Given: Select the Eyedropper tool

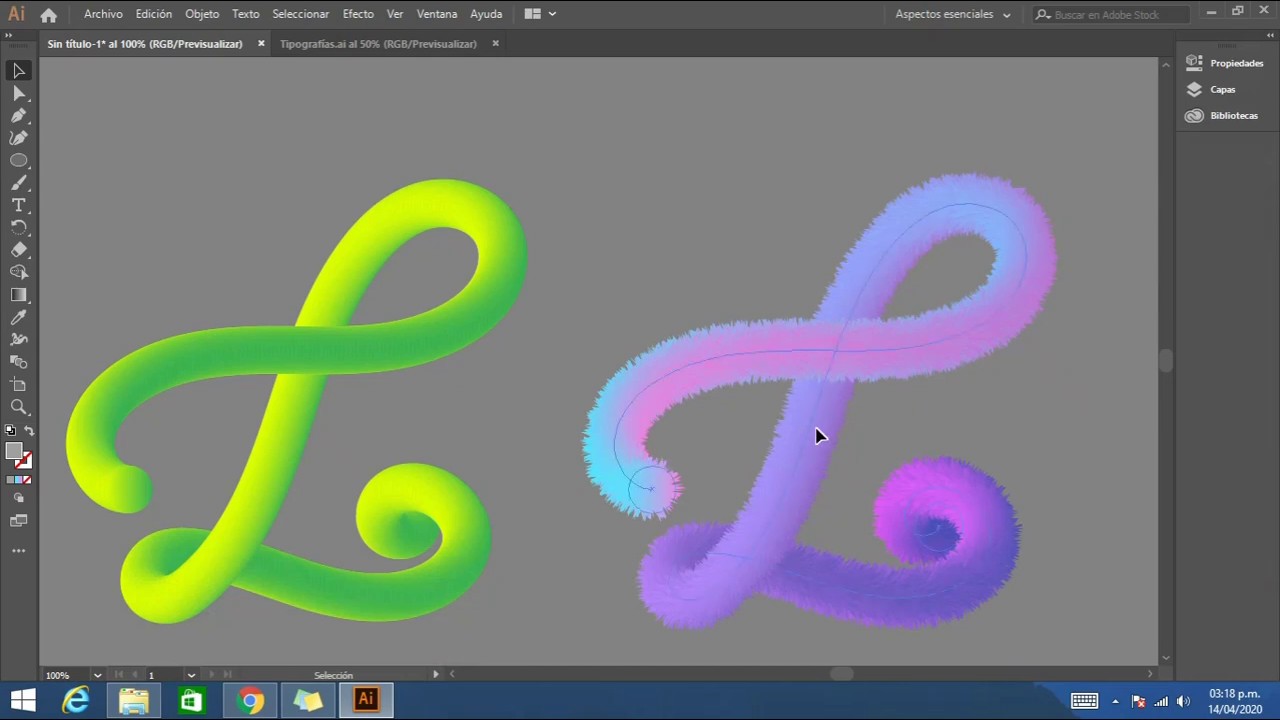Looking at the screenshot, I should point(19,317).
